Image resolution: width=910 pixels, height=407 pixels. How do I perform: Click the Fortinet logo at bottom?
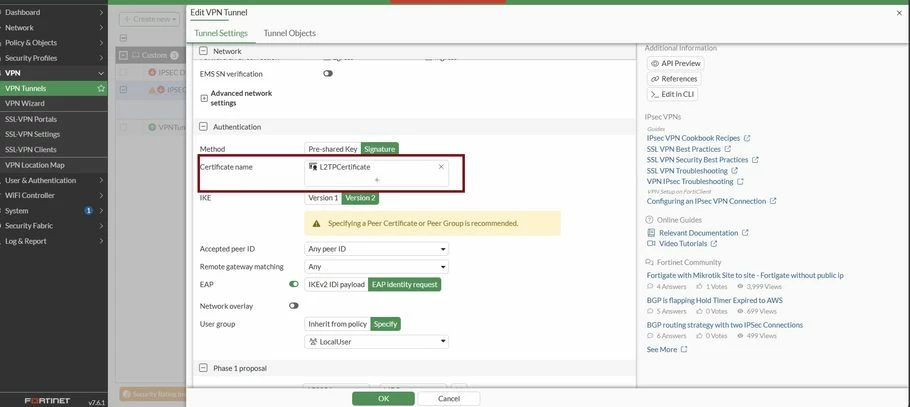pyautogui.click(x=48, y=401)
